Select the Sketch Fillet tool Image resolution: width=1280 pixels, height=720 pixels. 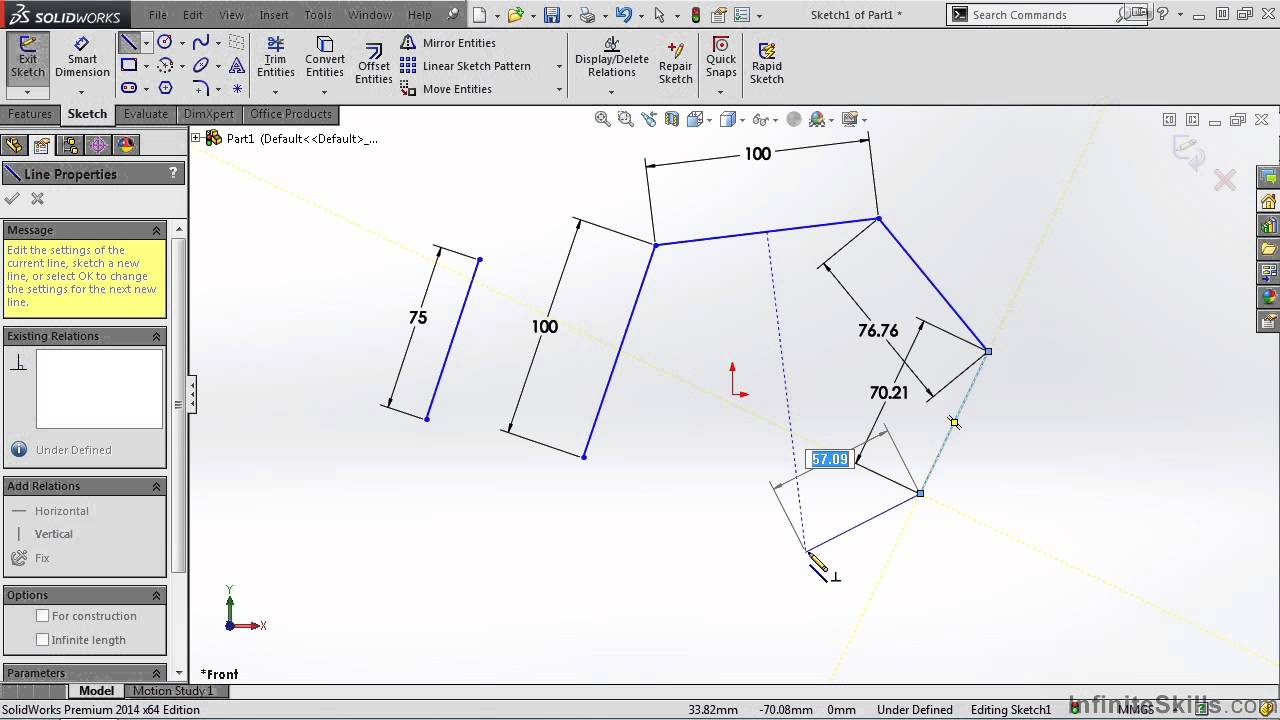coord(201,88)
